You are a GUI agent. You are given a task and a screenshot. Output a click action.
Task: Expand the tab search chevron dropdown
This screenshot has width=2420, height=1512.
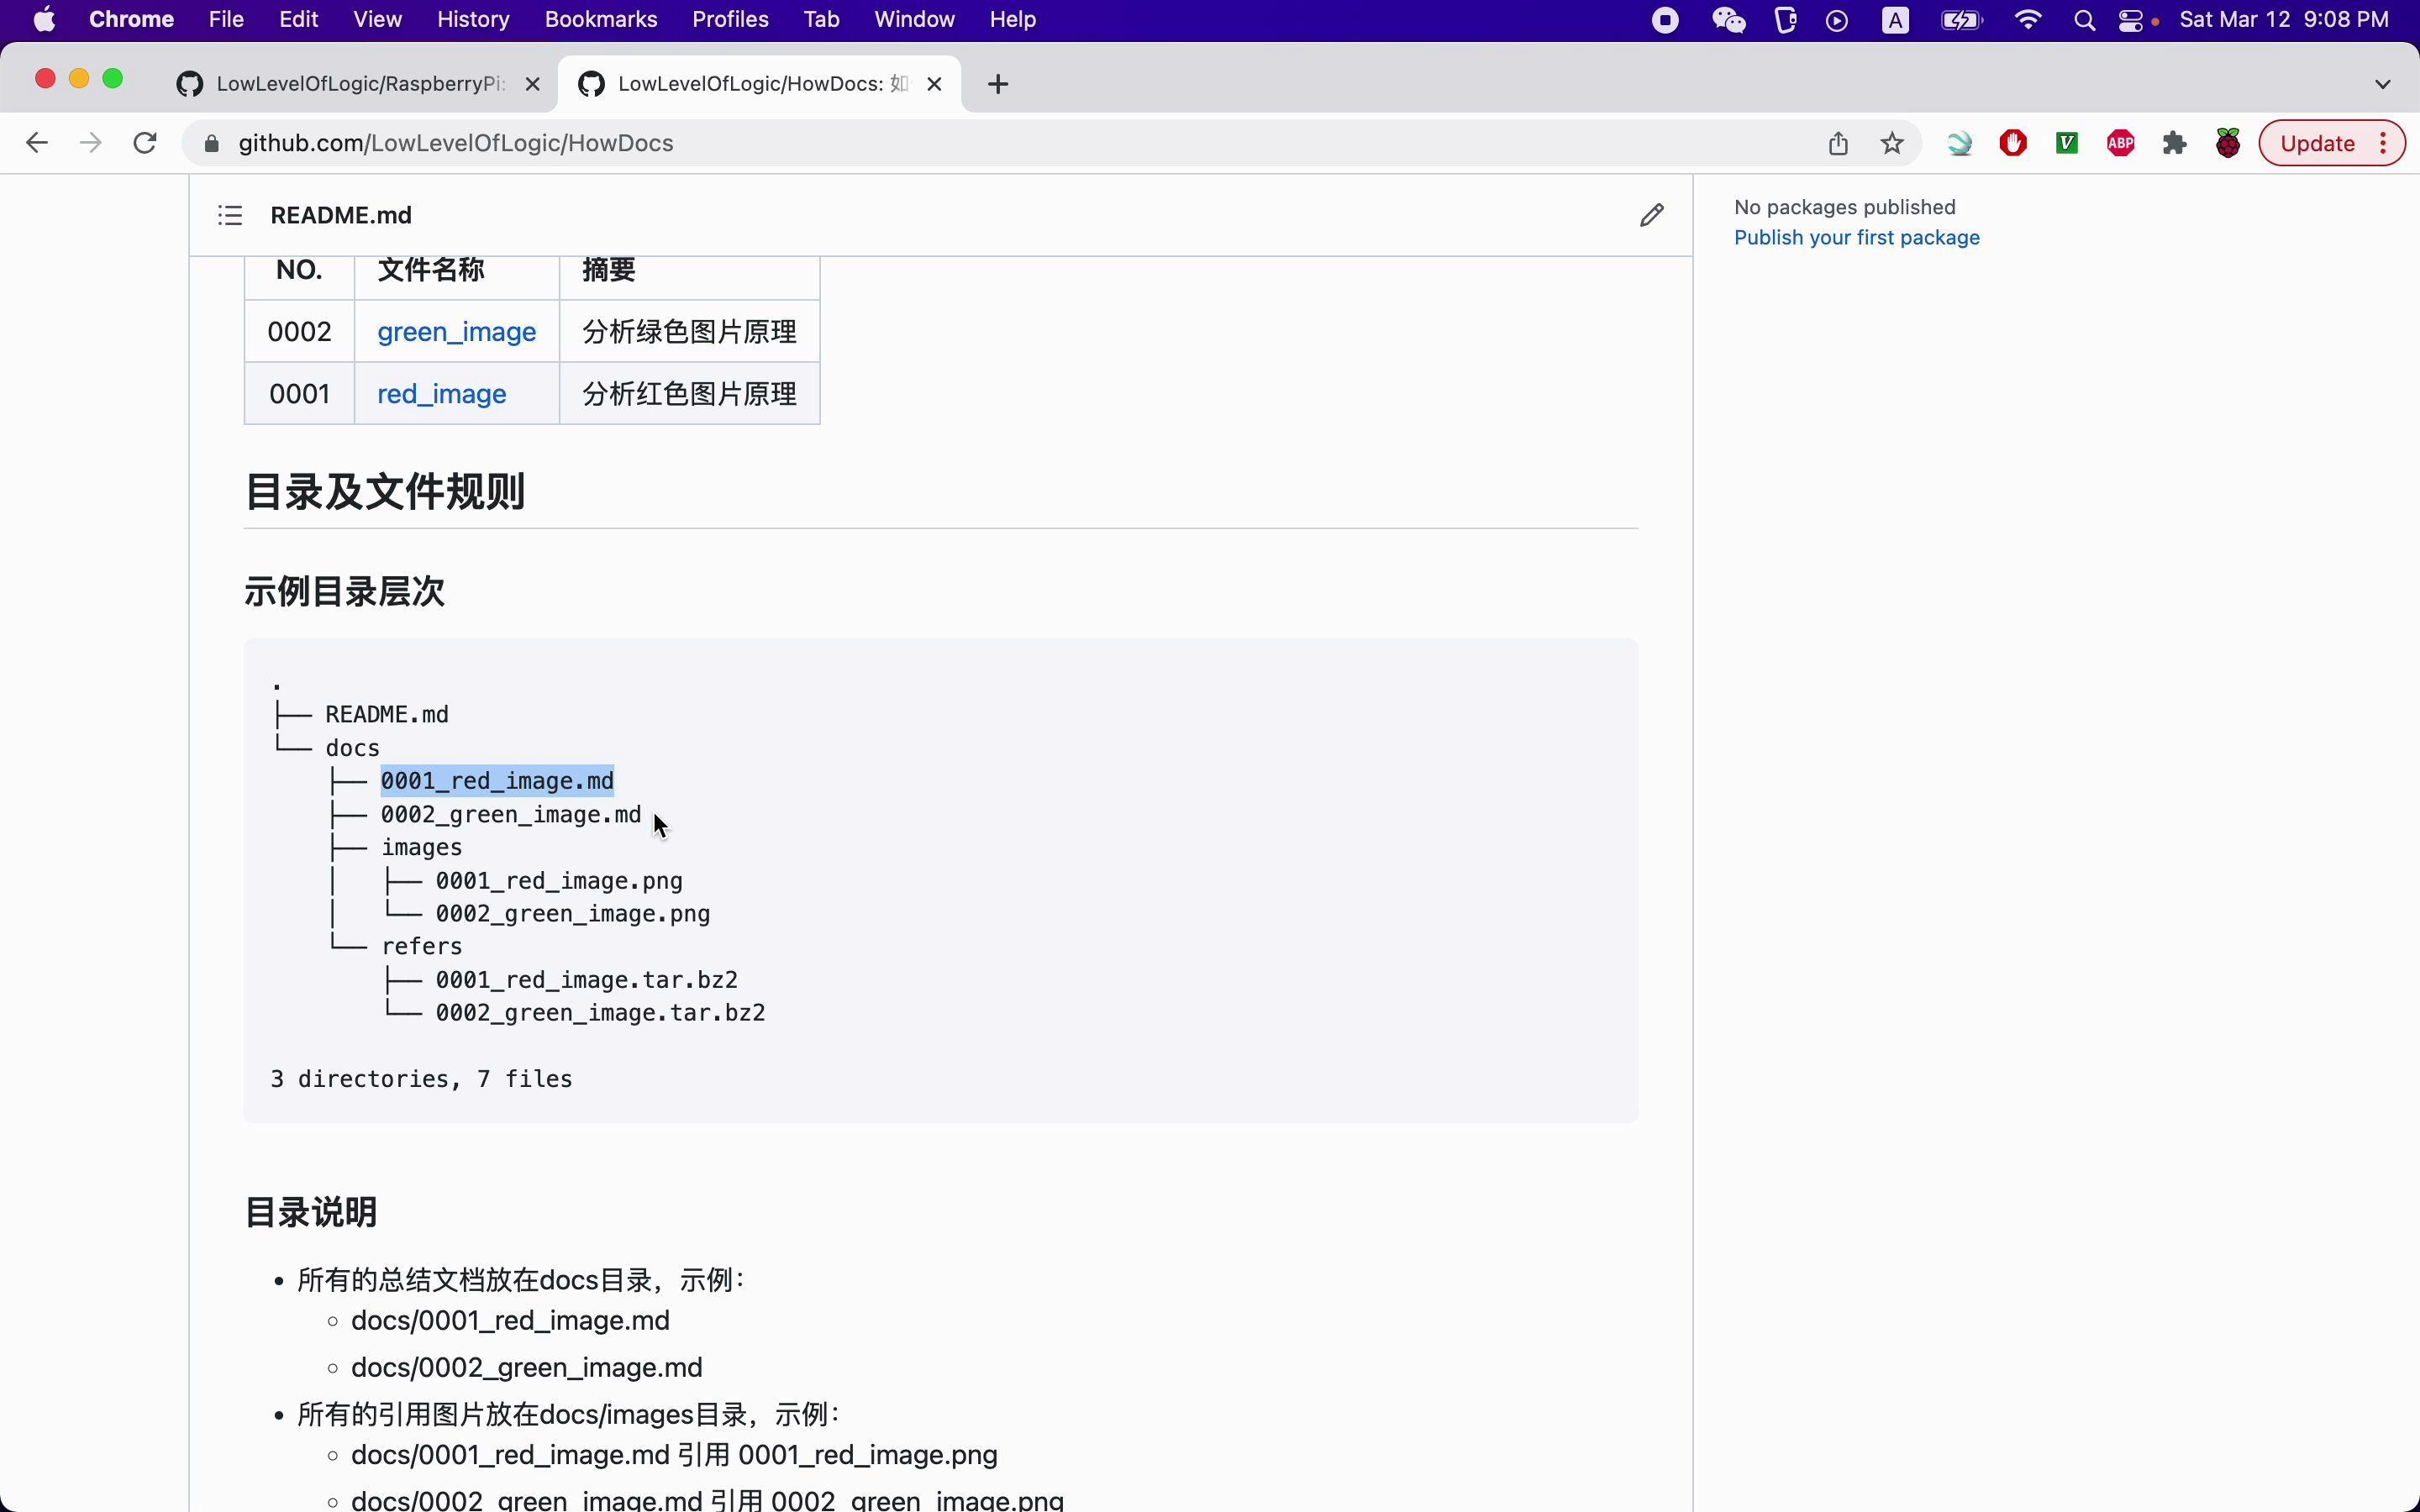tap(2382, 84)
